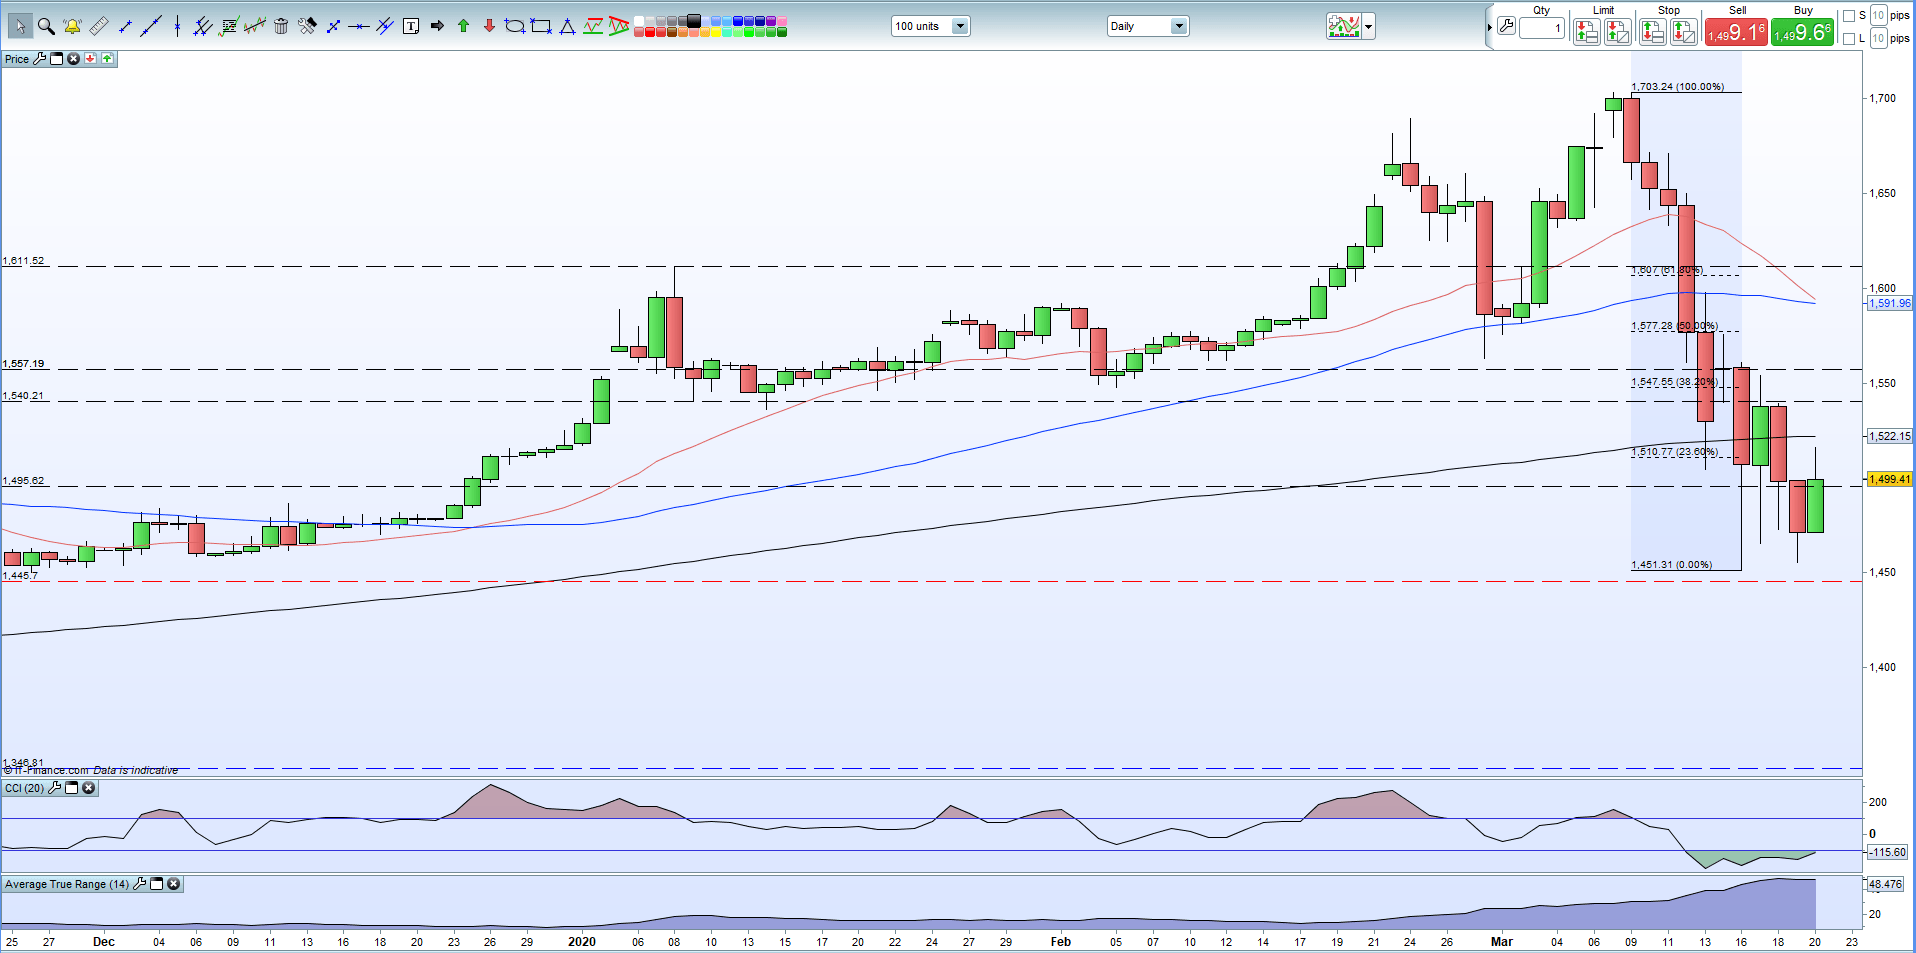Screen dimensions: 1916x953
Task: Edit the L limit pips value field
Action: pyautogui.click(x=1878, y=38)
